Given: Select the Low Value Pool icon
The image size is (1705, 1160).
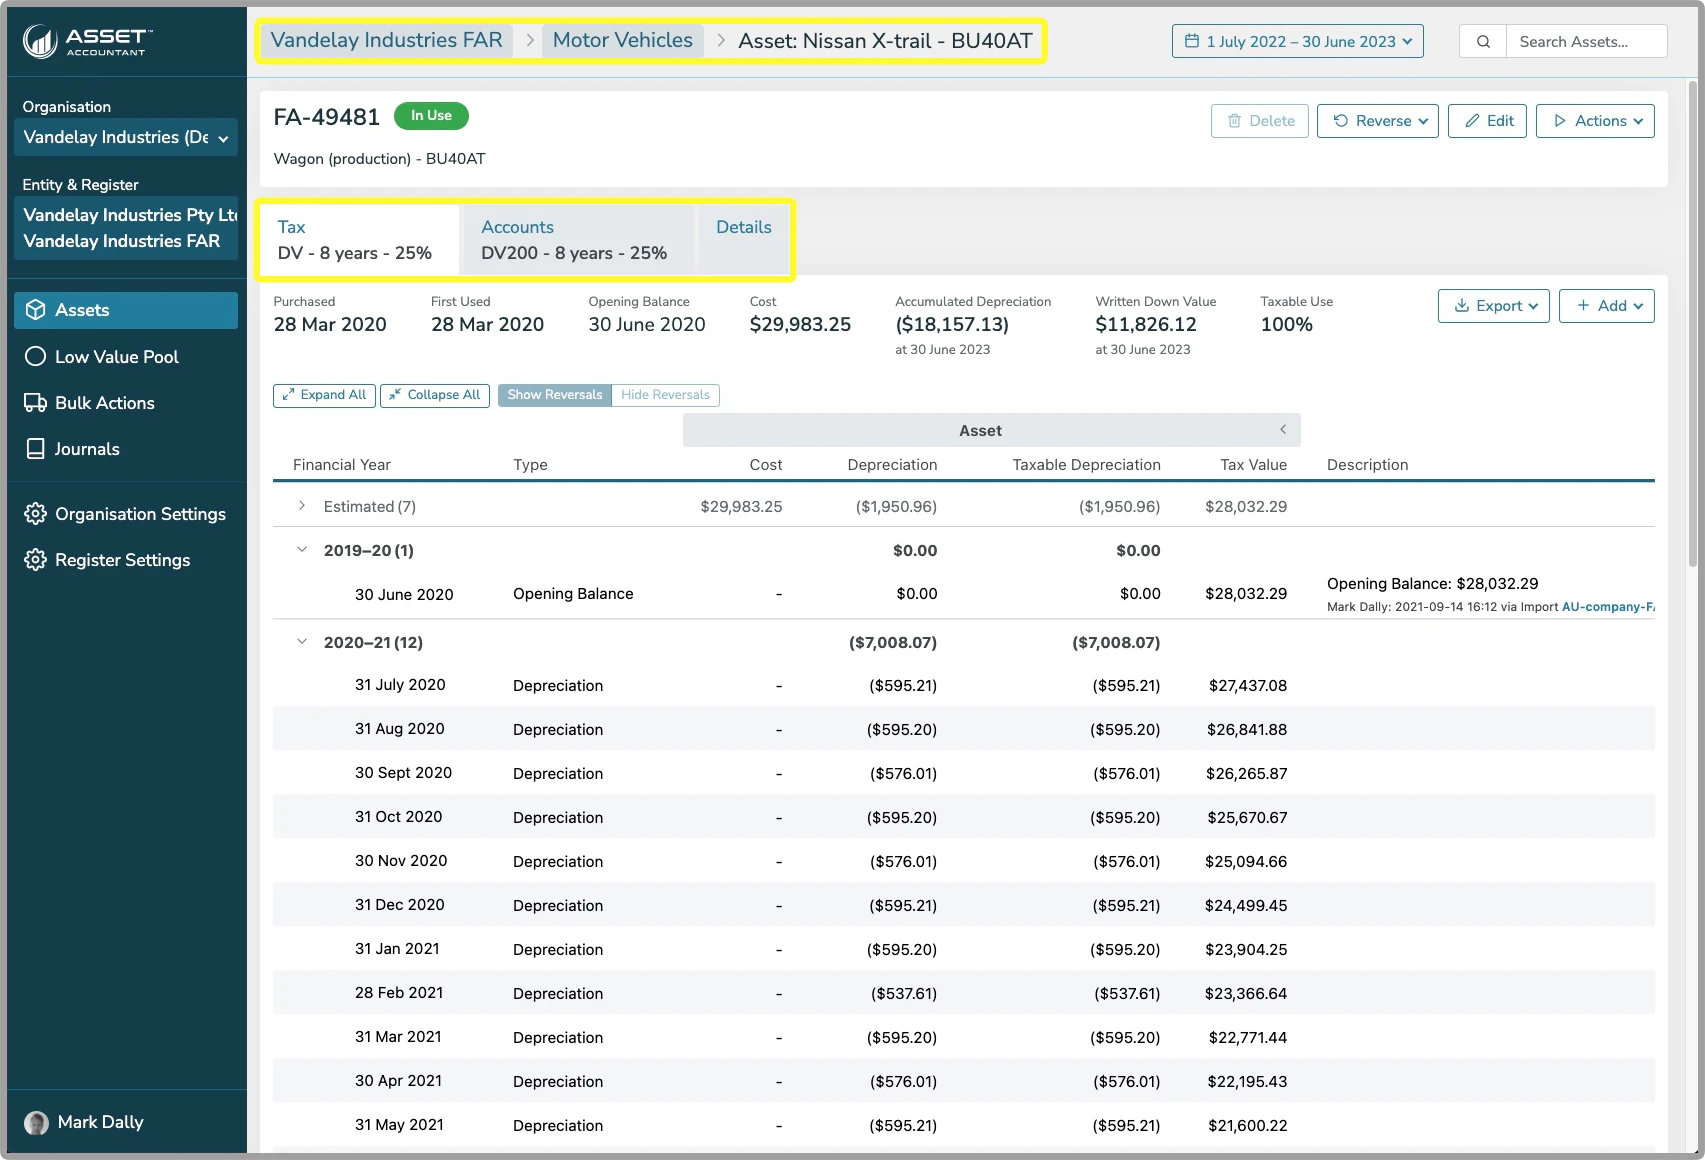Looking at the screenshot, I should click(35, 356).
